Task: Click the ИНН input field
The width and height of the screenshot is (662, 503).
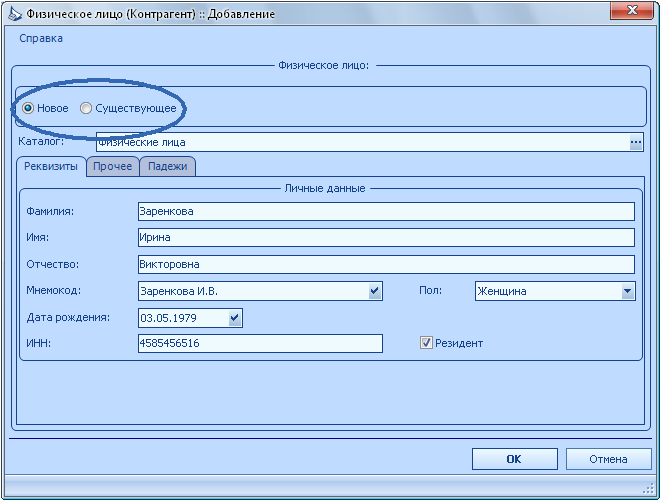Action: [x=260, y=343]
